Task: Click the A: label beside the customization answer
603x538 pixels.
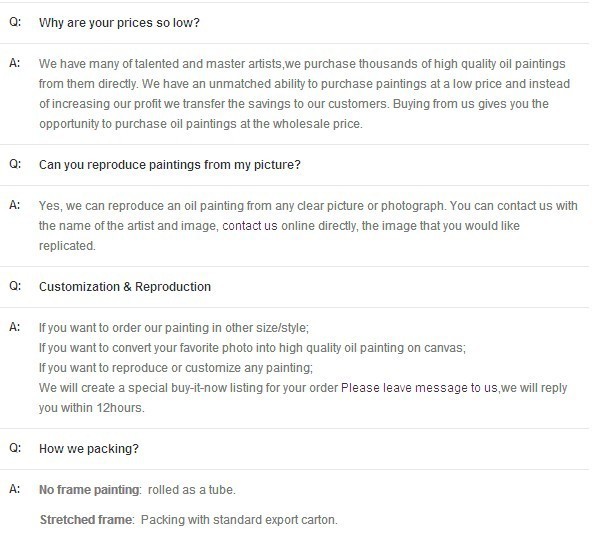Action: (x=15, y=327)
